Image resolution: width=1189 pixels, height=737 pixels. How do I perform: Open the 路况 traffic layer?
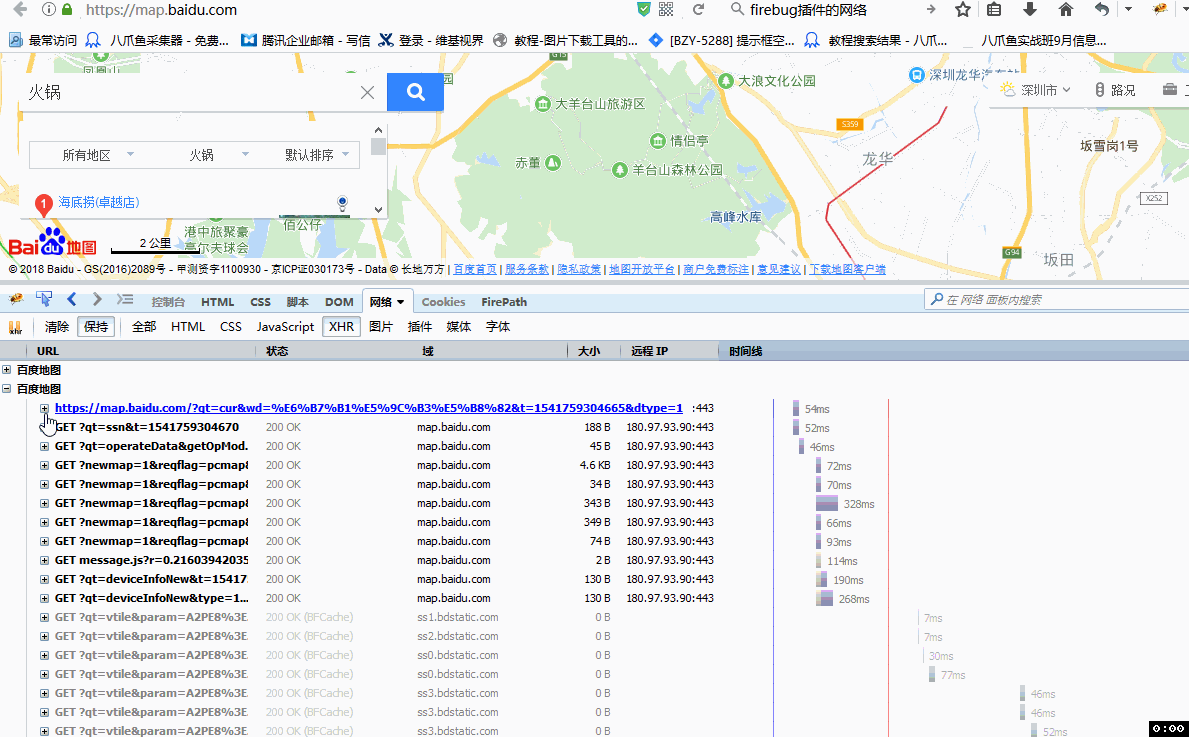(x=1115, y=90)
